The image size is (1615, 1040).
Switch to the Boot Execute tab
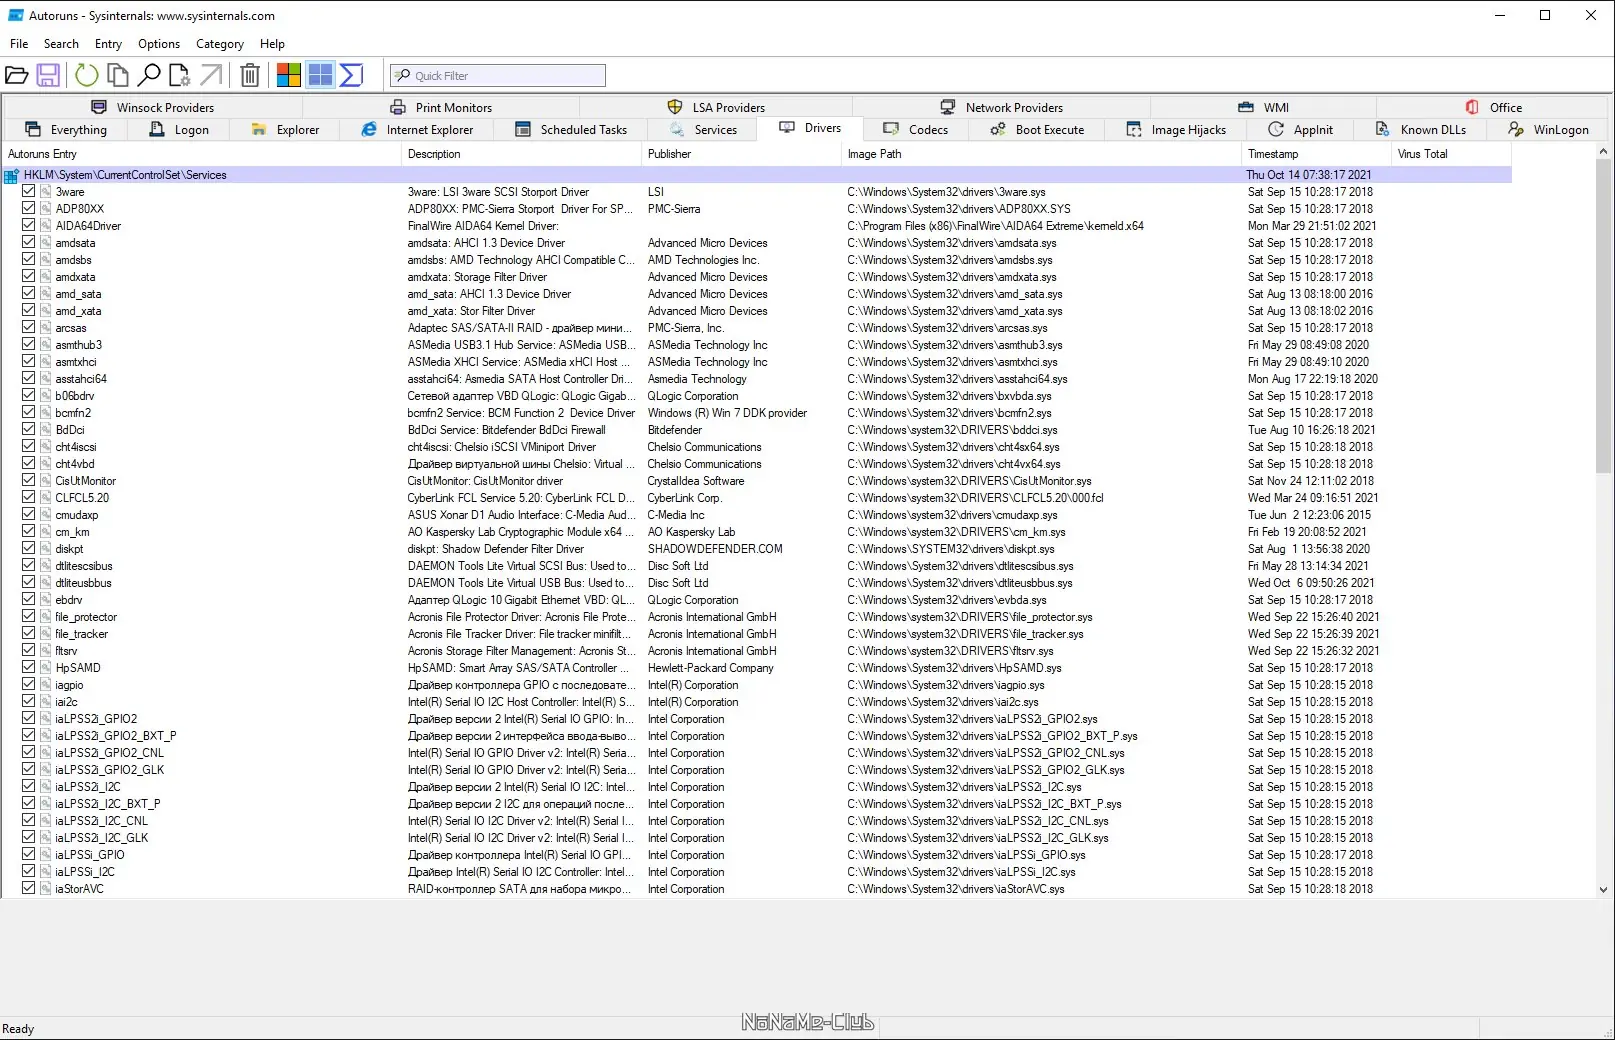(x=1037, y=130)
